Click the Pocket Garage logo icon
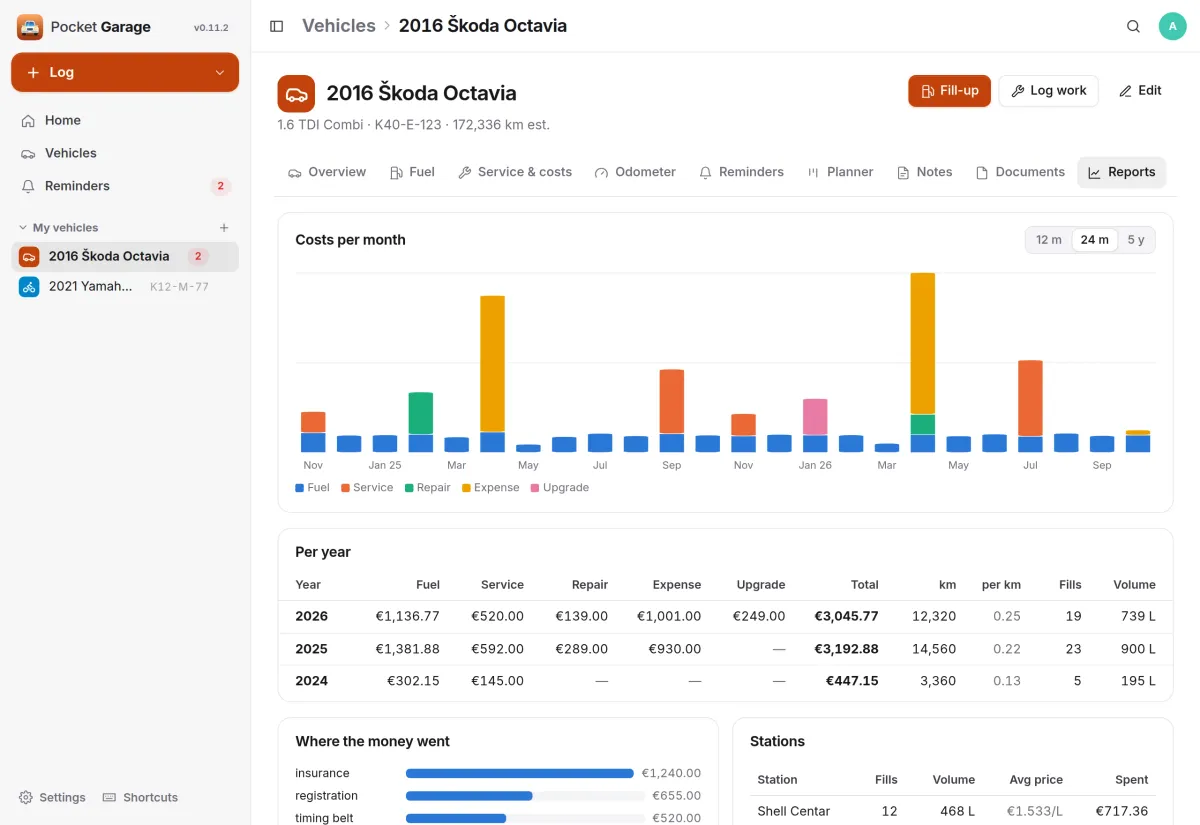 pyautogui.click(x=30, y=27)
